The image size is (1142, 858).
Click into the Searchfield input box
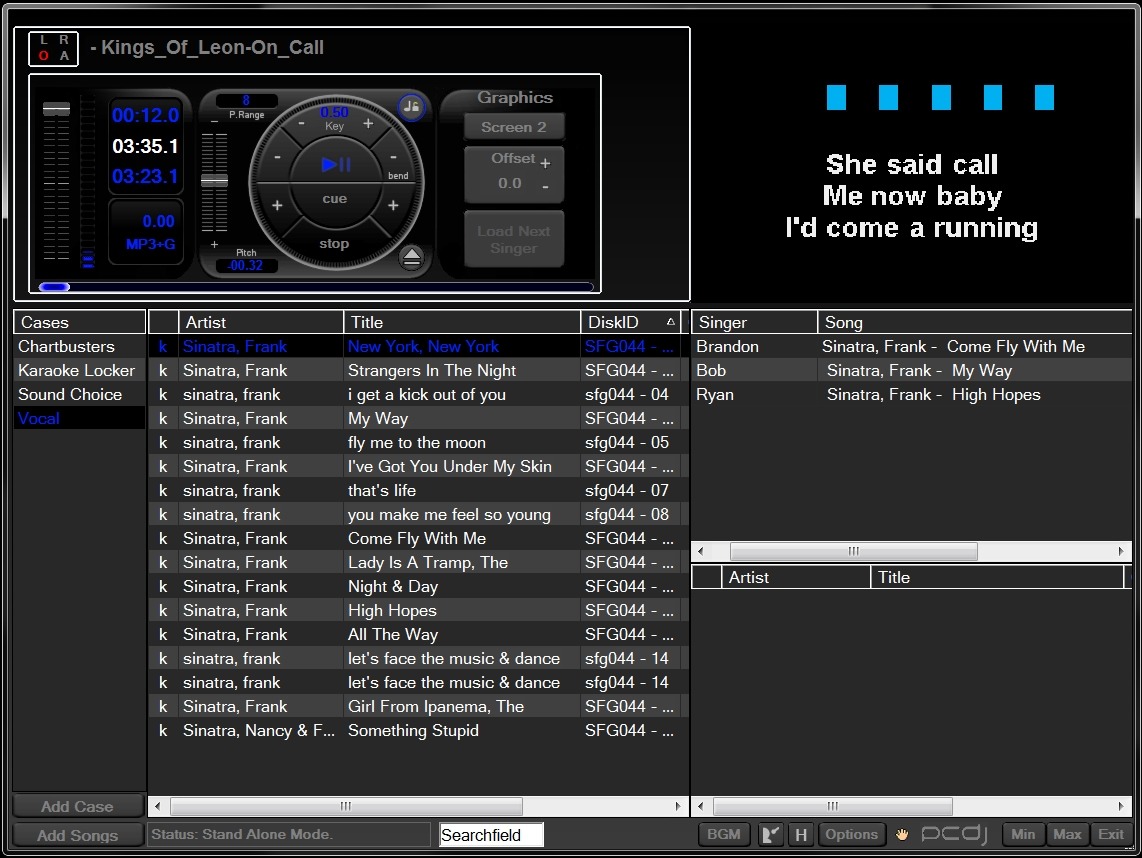pos(492,835)
